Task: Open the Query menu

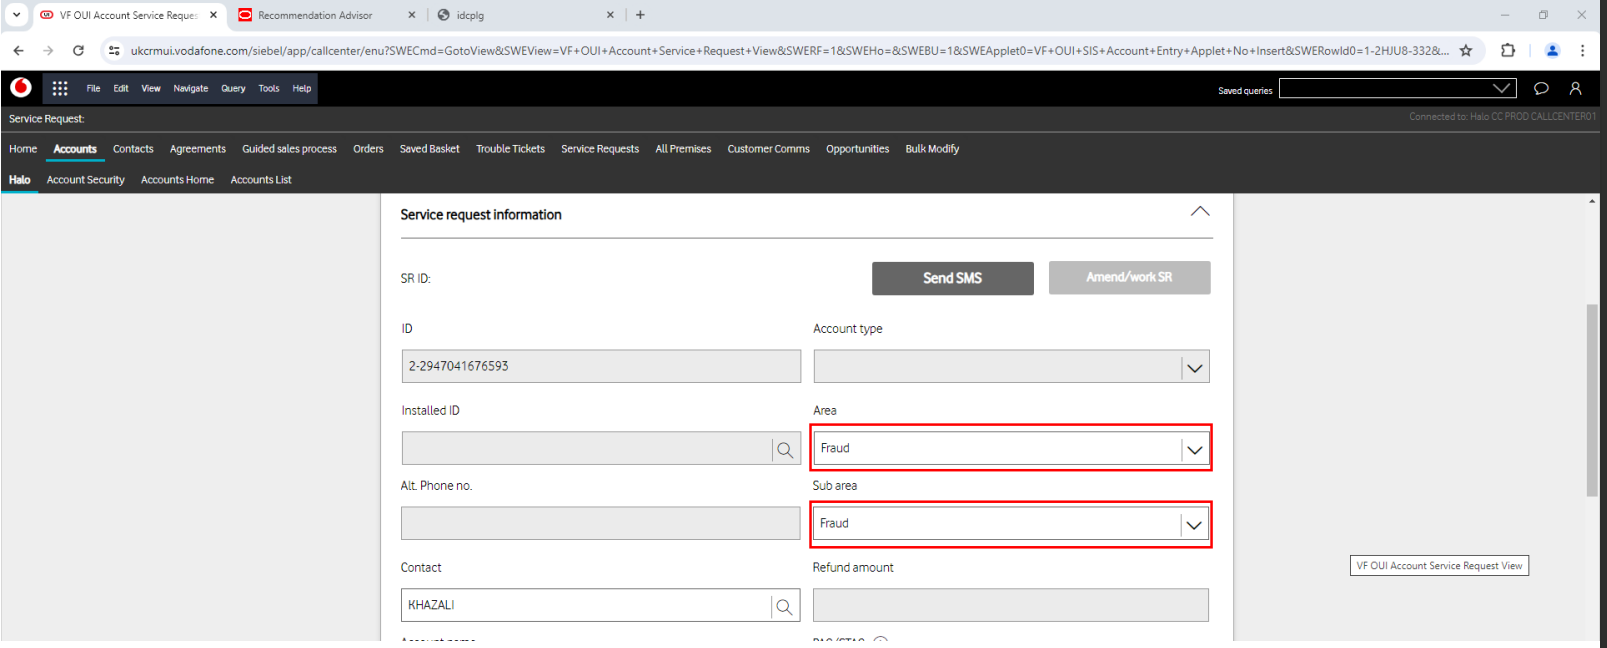Action: click(x=233, y=88)
